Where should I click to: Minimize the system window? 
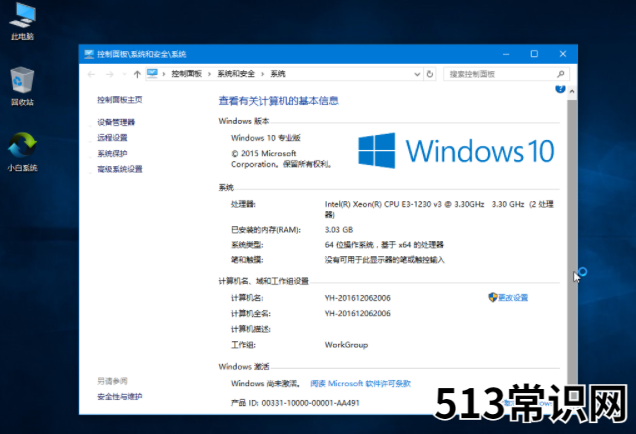pos(506,54)
